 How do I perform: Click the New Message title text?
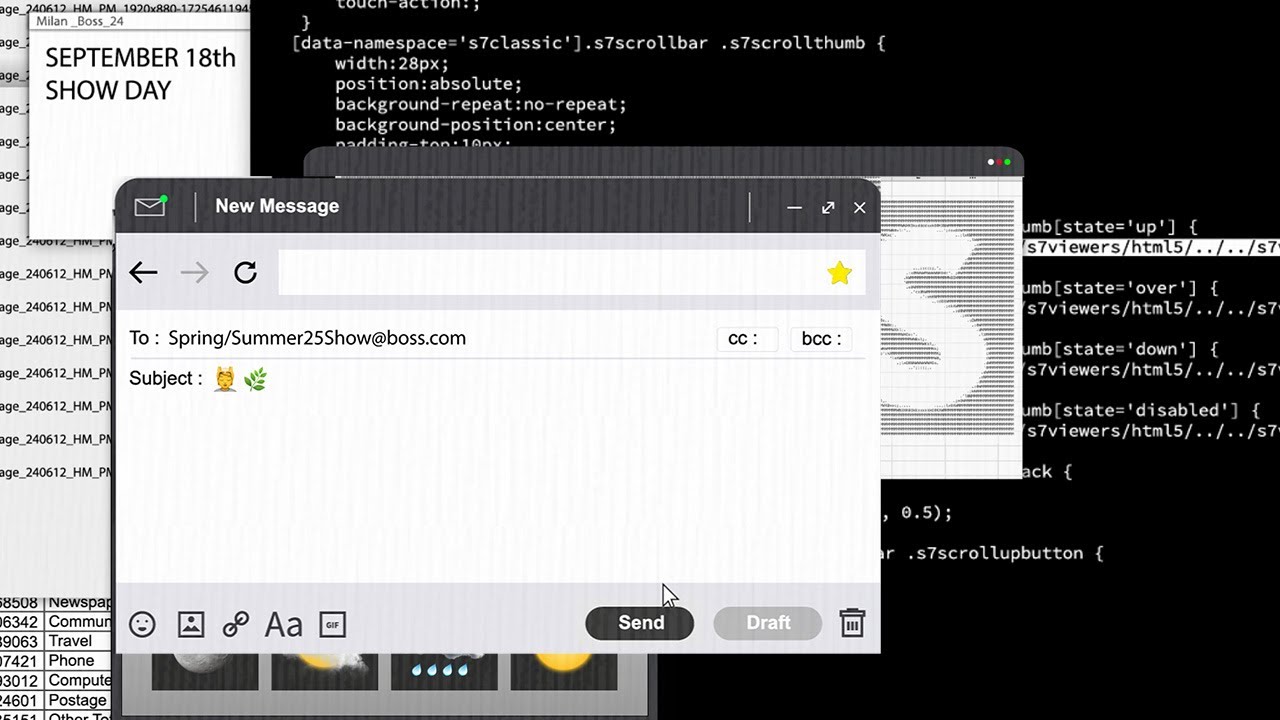(277, 206)
